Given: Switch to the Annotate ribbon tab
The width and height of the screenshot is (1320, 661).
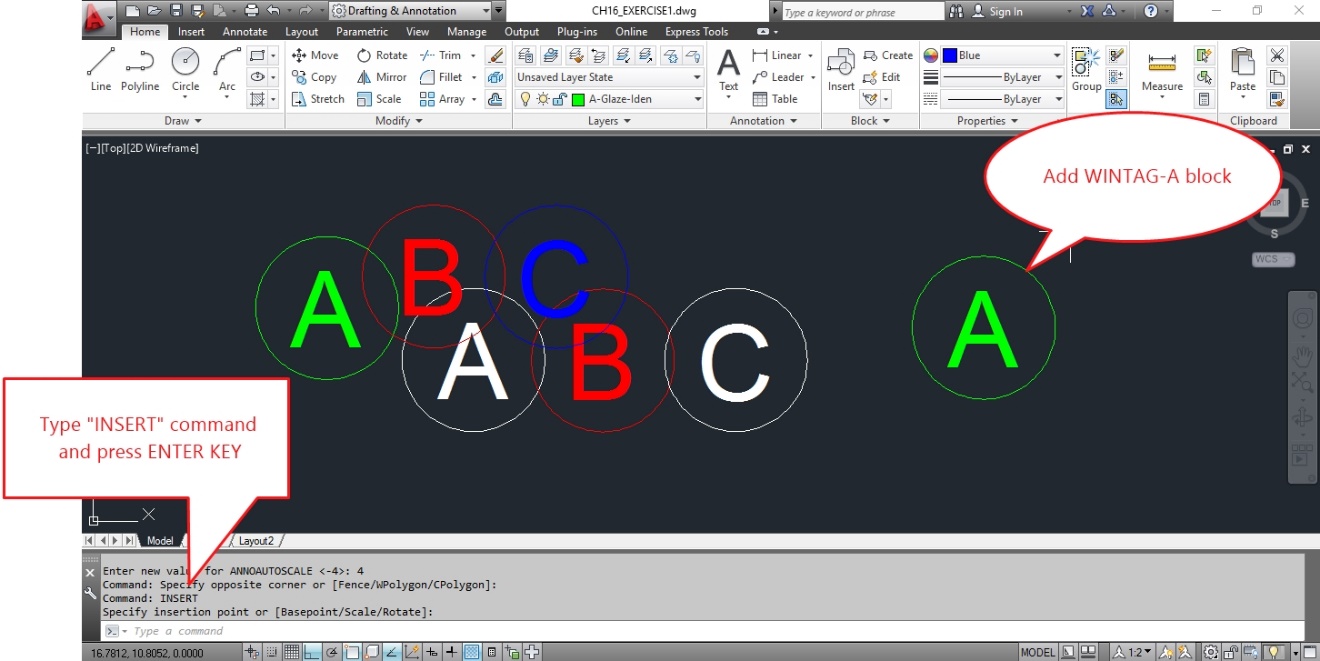Looking at the screenshot, I should [x=243, y=31].
